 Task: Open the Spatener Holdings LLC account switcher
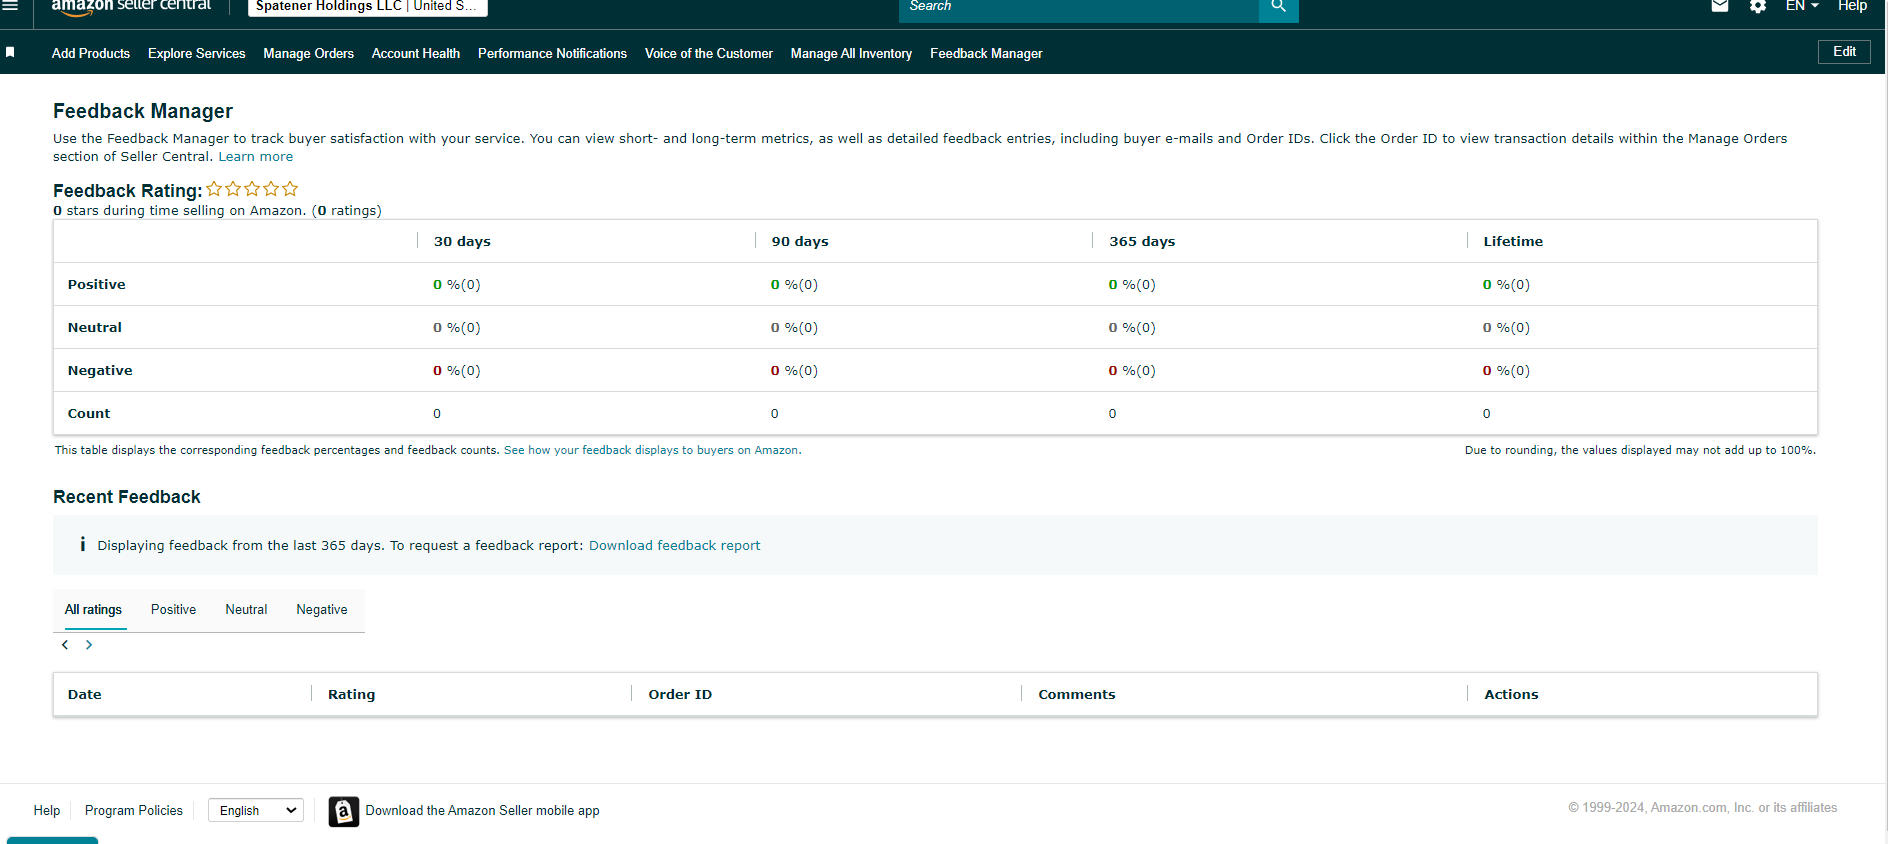click(x=367, y=6)
